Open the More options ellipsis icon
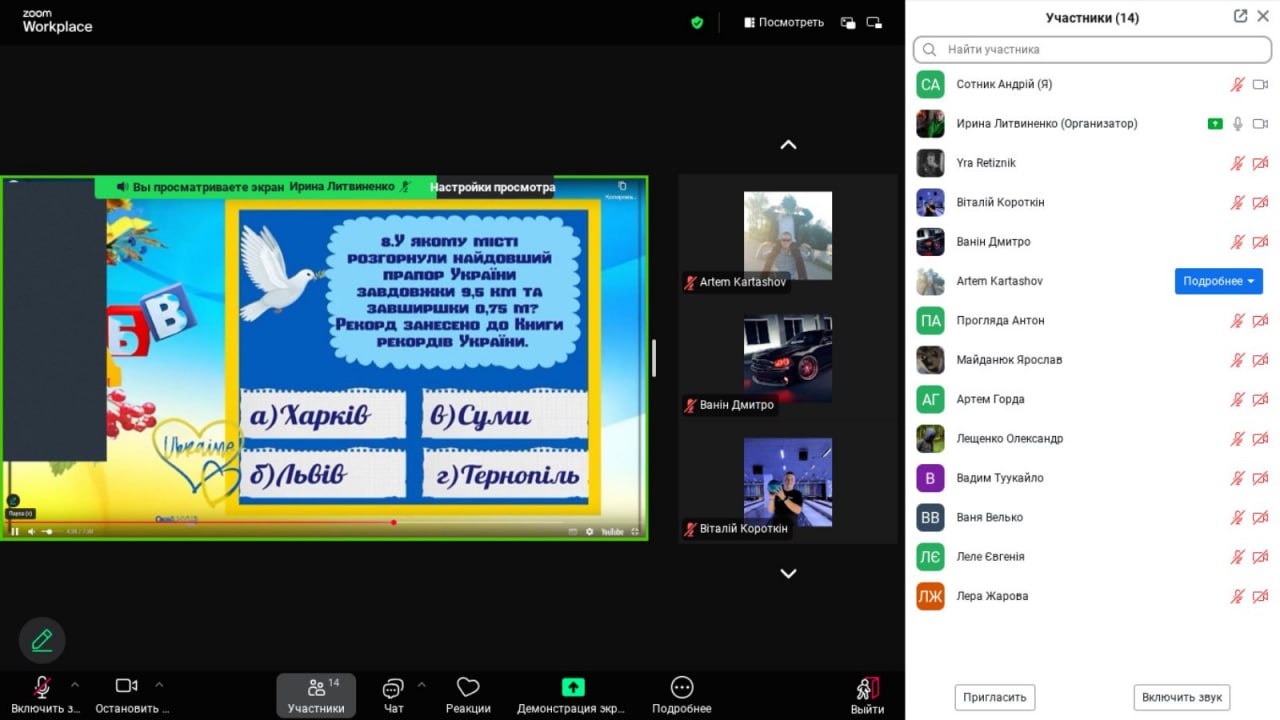This screenshot has height=720, width=1280. [682, 687]
